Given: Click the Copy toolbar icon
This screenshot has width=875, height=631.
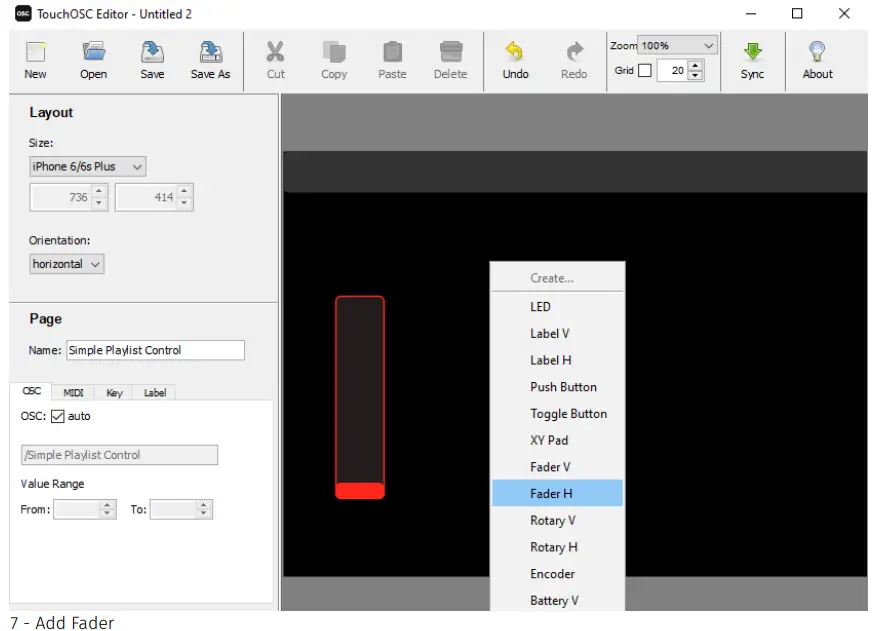Looking at the screenshot, I should 334,52.
